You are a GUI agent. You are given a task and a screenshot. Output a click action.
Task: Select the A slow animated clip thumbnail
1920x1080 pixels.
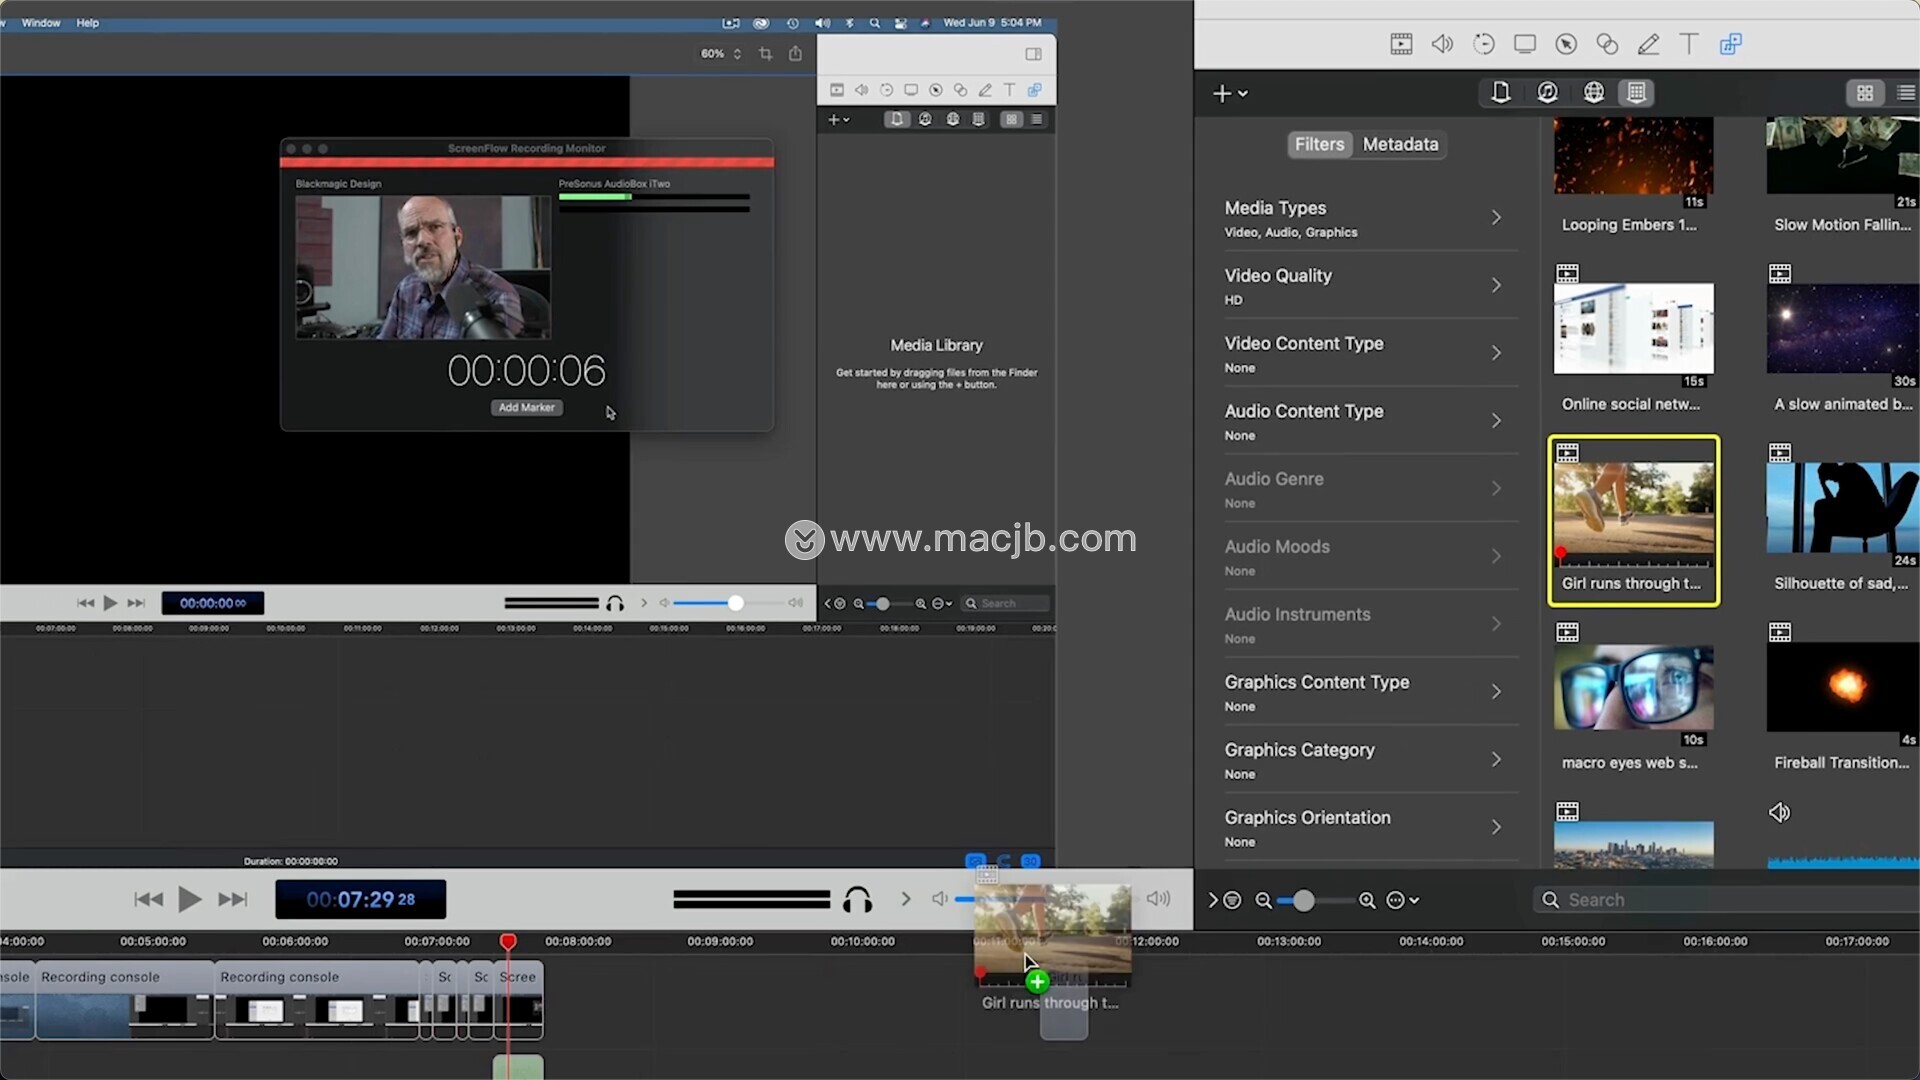click(1842, 328)
